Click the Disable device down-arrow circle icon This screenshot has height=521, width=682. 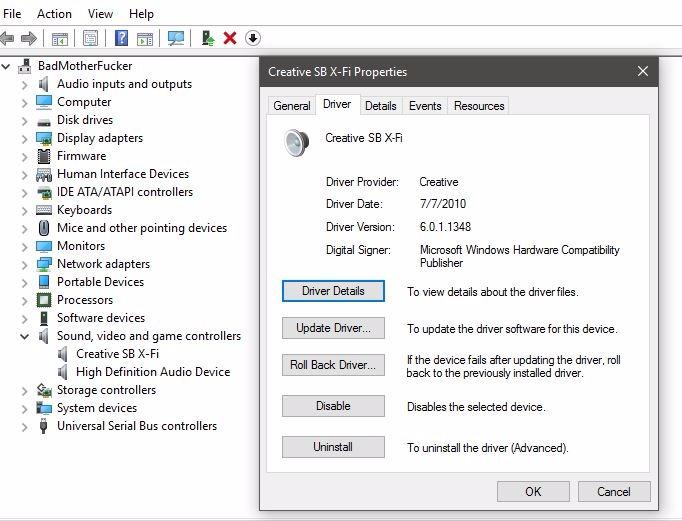click(253, 38)
